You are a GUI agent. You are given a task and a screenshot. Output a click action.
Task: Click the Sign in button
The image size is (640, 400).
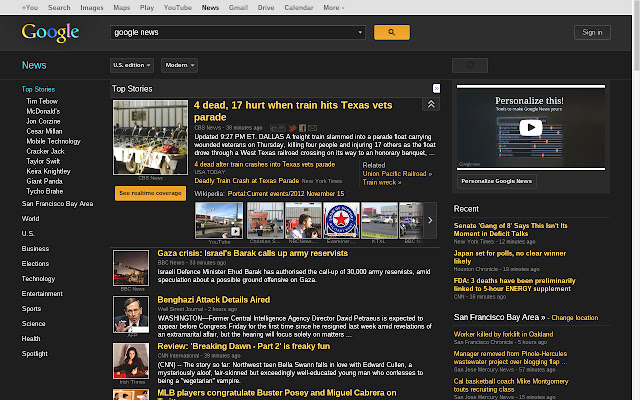coord(593,32)
